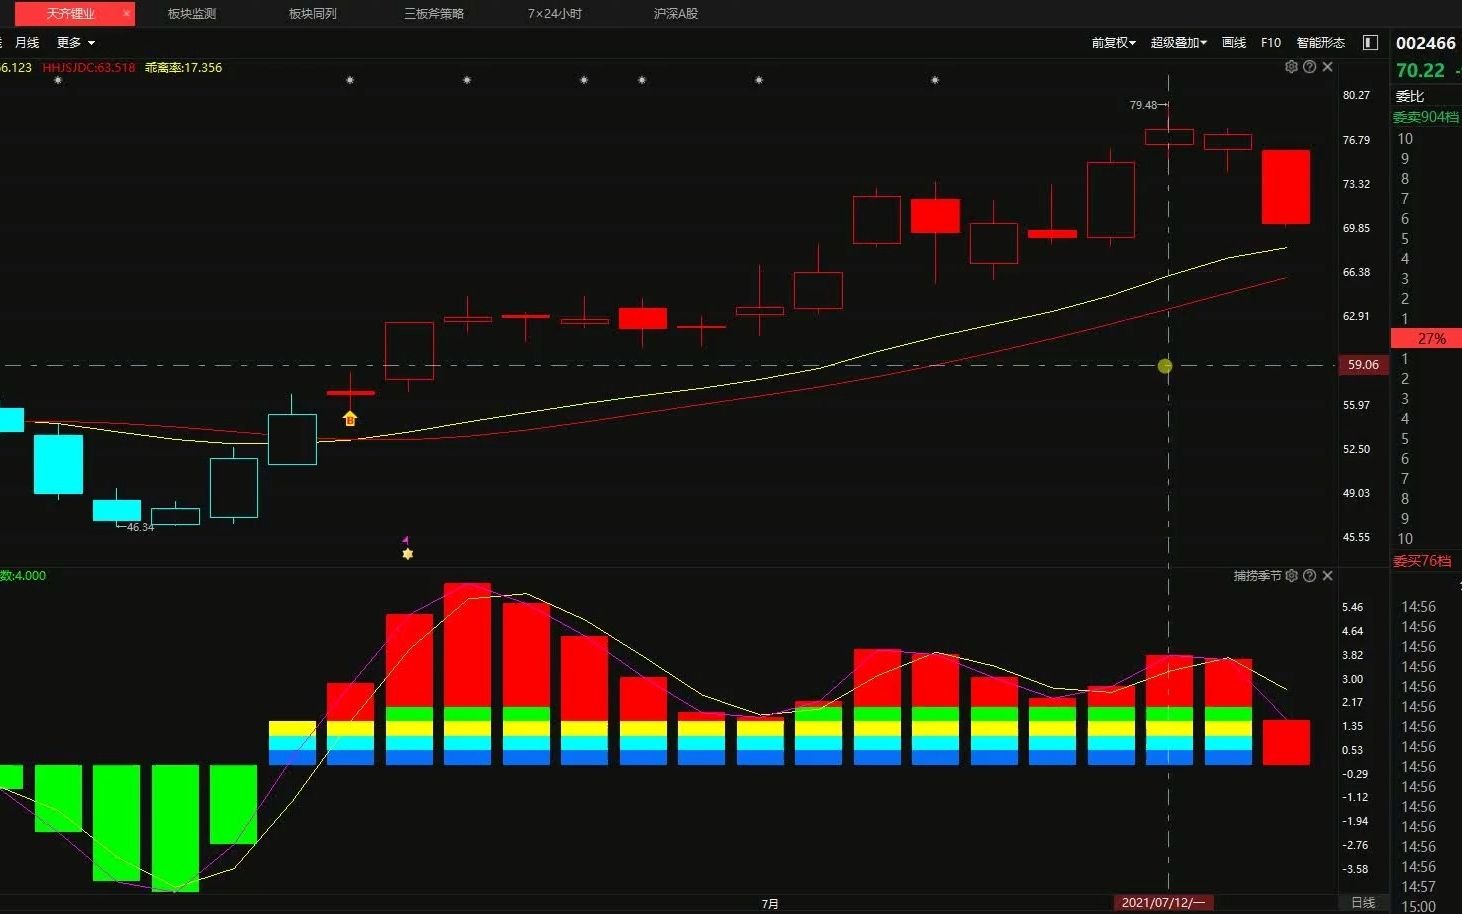Click the 59.06 price label on axis

(1363, 365)
